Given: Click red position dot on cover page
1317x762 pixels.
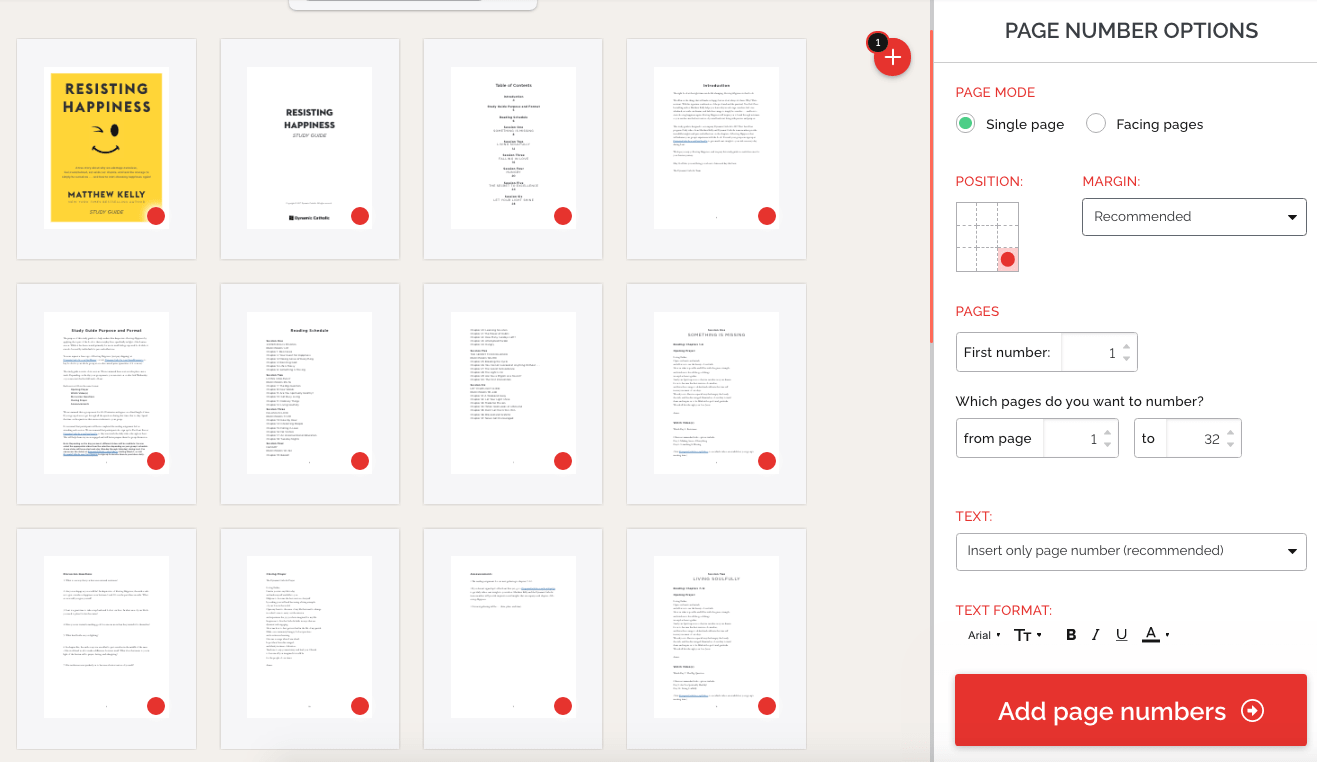Looking at the screenshot, I should click(156, 216).
